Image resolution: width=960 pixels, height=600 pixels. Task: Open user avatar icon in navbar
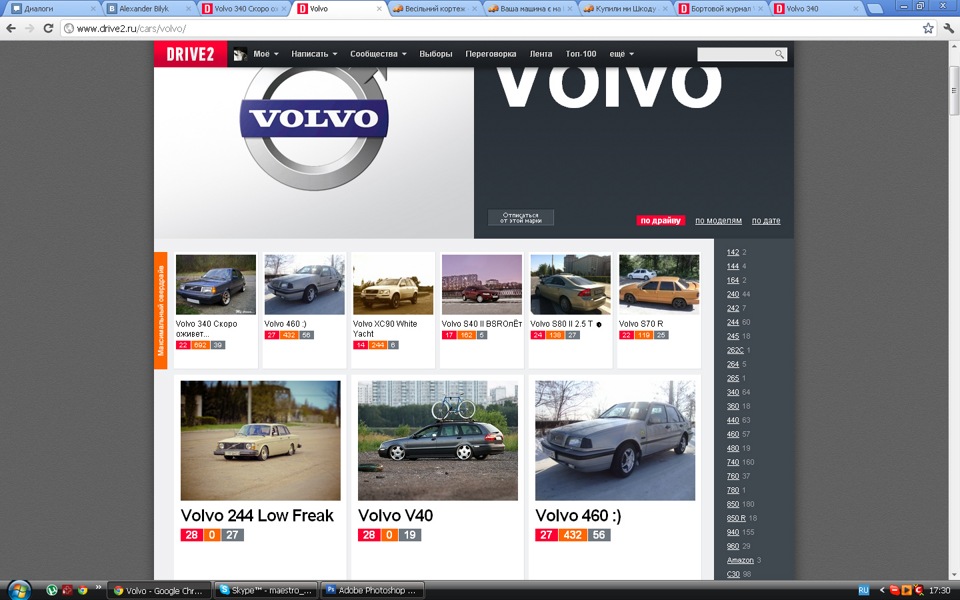click(240, 54)
